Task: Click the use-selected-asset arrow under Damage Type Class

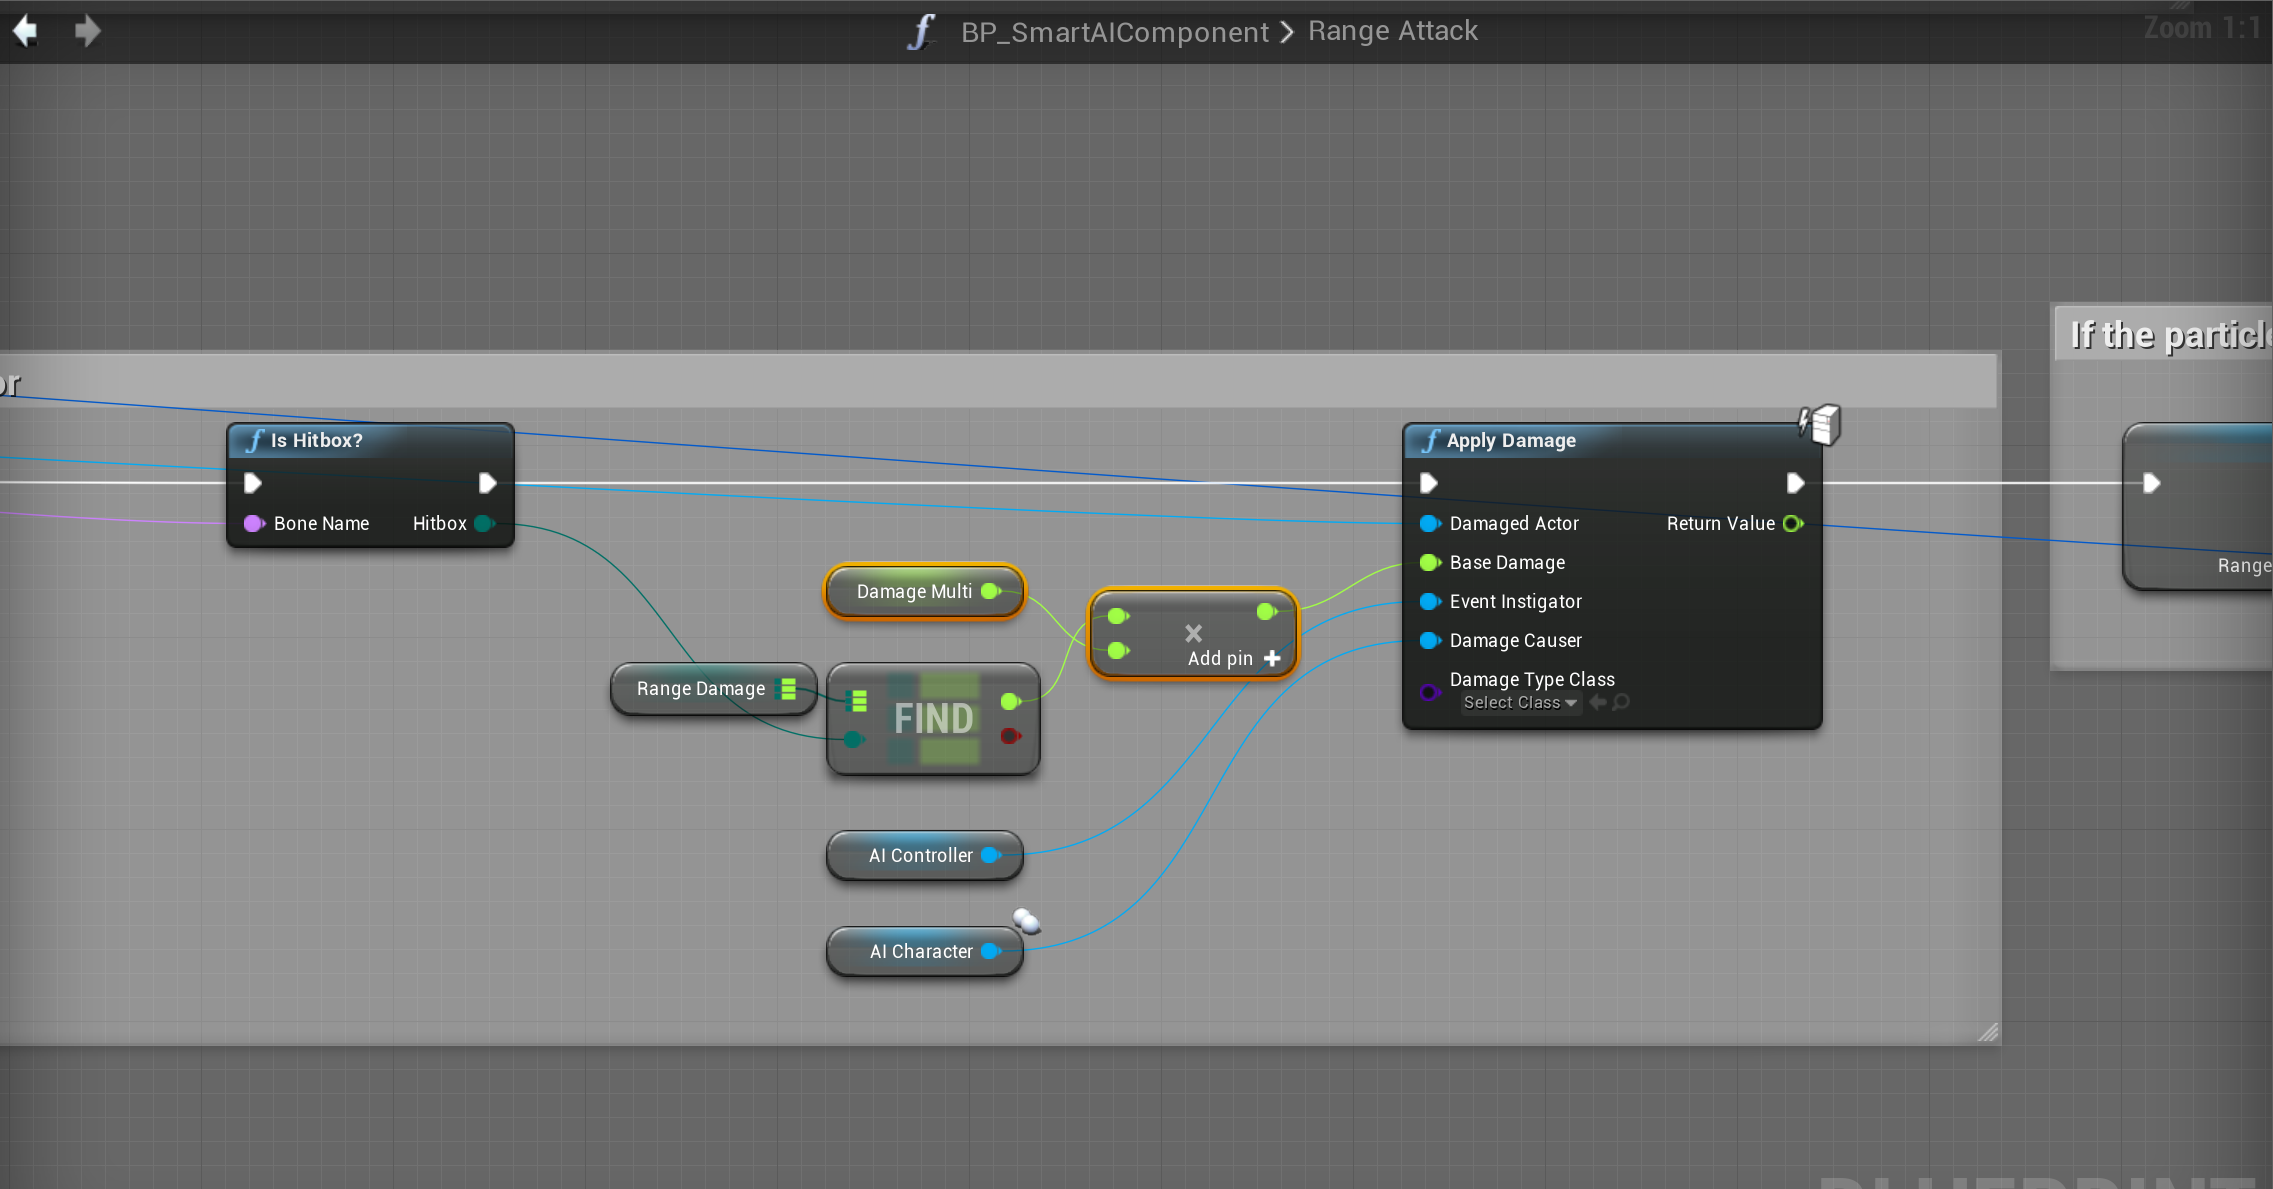Action: [x=1598, y=702]
